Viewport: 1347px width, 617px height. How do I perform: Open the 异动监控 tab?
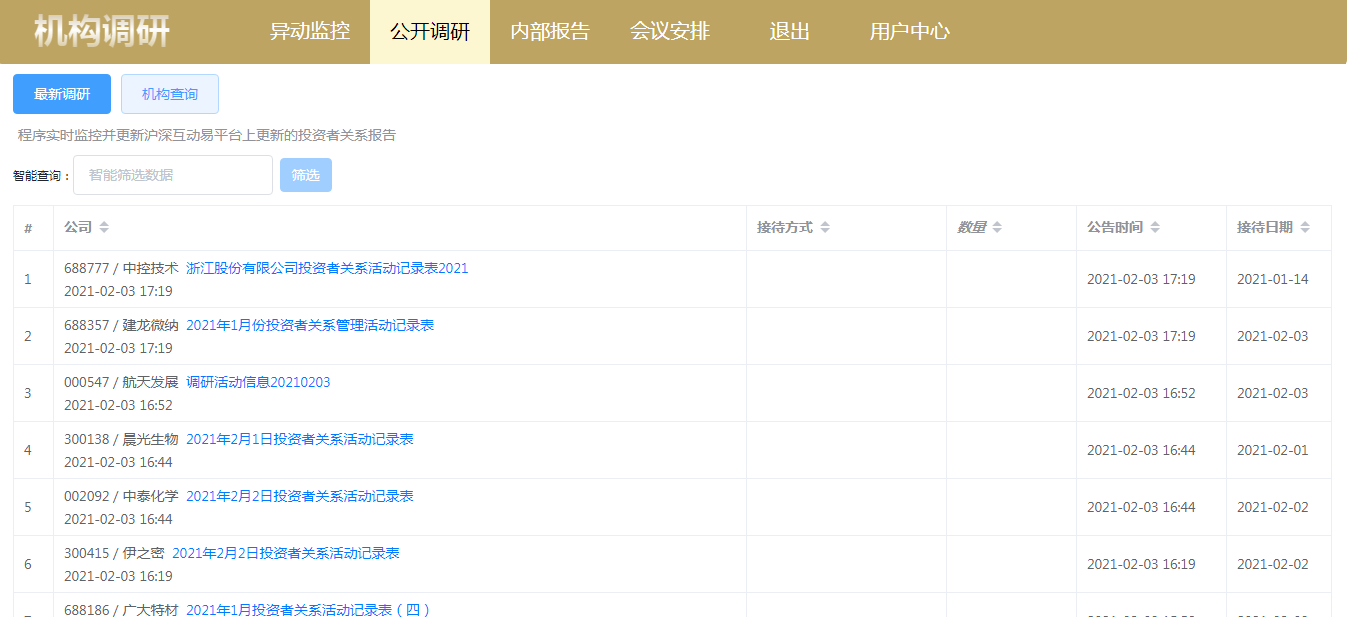coord(310,31)
